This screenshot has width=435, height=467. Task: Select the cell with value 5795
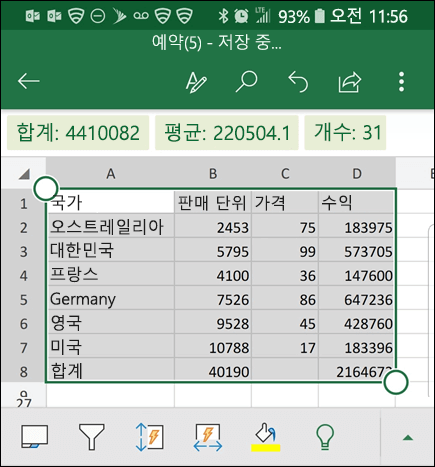[x=213, y=250]
